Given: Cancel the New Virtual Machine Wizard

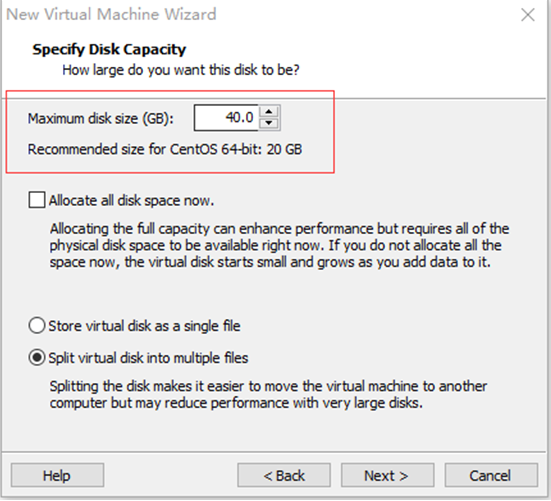Looking at the screenshot, I should coord(491,475).
